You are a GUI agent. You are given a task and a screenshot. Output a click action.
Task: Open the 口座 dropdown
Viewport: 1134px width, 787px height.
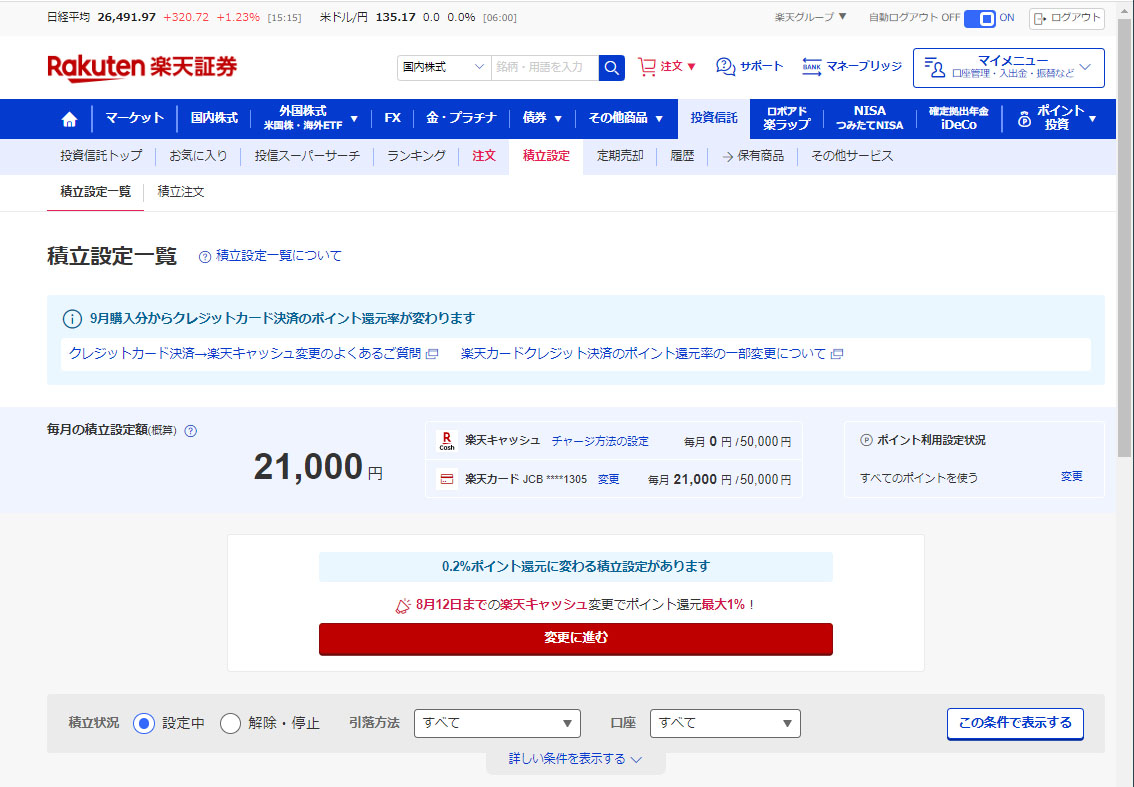coord(725,723)
